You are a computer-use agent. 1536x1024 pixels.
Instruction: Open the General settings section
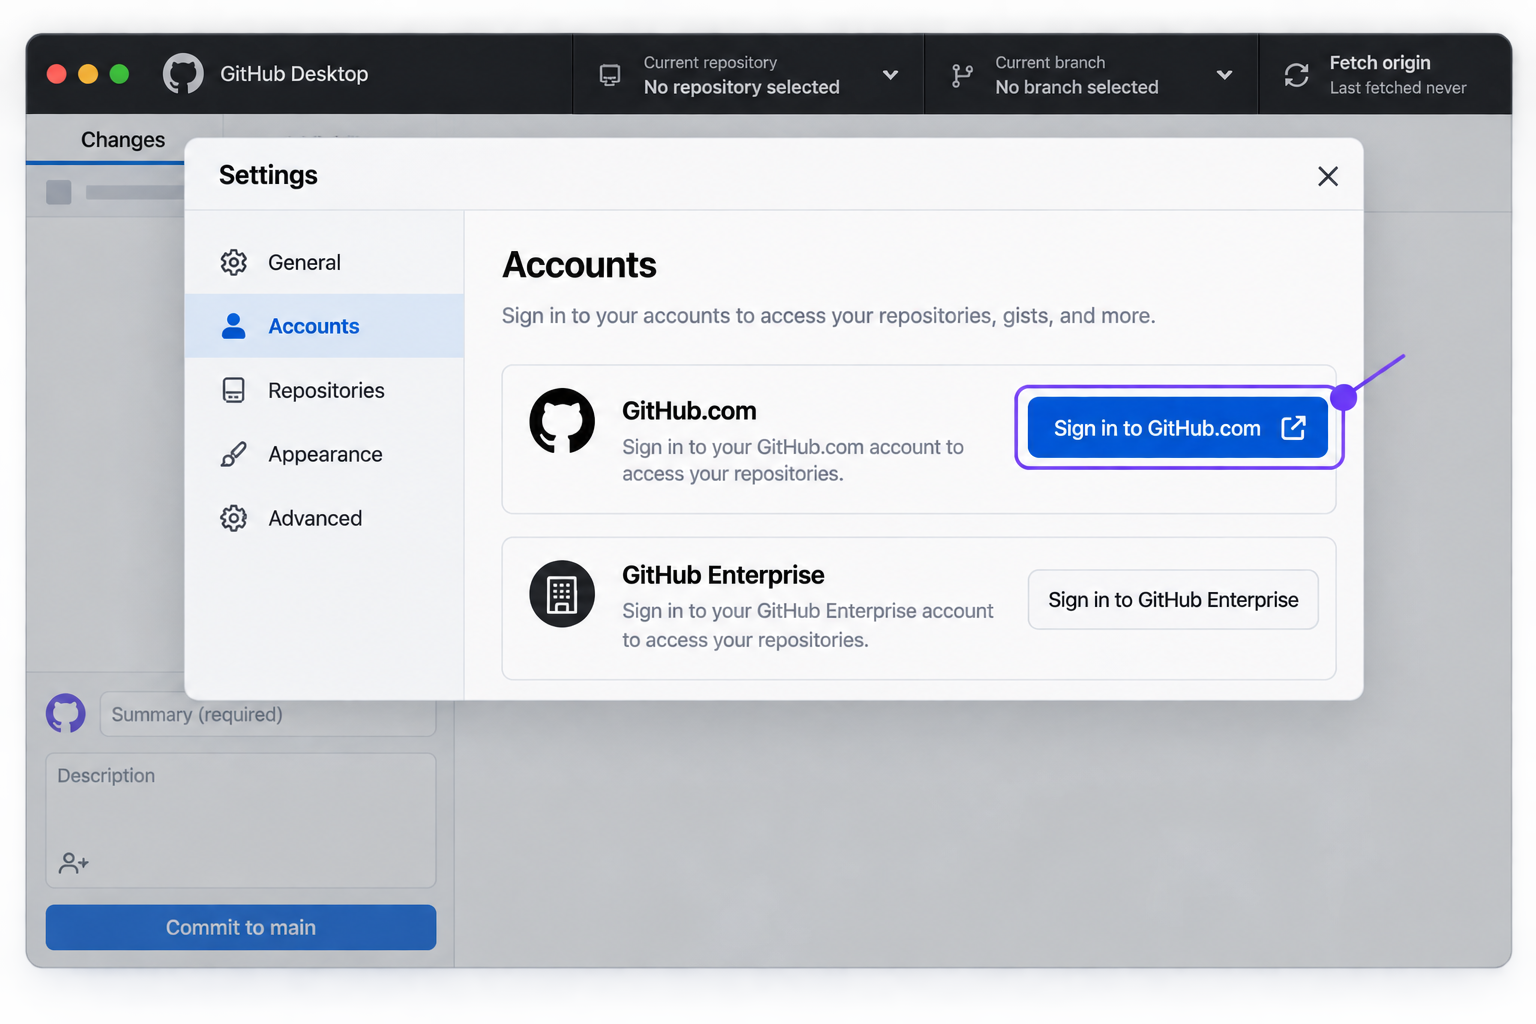325,262
